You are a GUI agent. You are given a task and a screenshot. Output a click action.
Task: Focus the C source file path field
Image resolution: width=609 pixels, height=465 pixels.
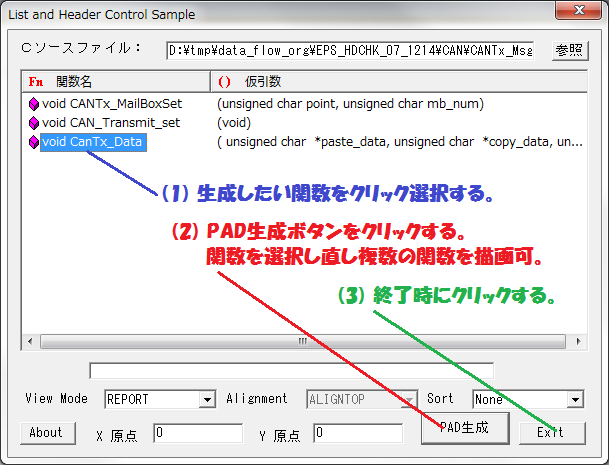tap(350, 51)
